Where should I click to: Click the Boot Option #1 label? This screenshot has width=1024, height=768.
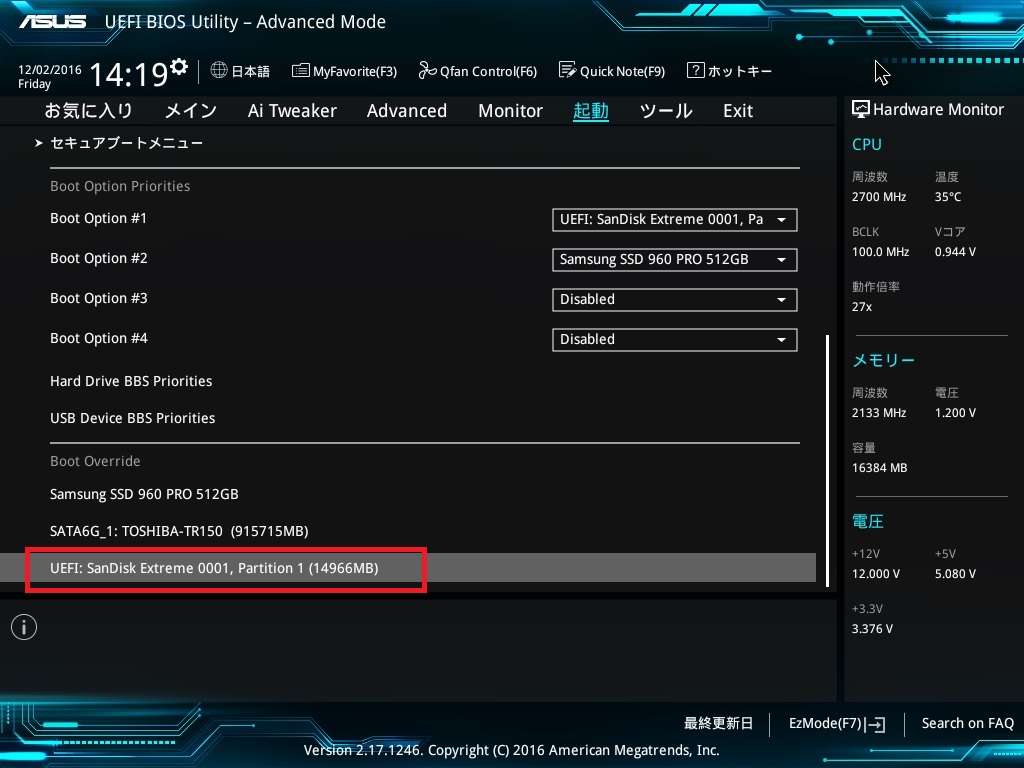[x=99, y=218]
